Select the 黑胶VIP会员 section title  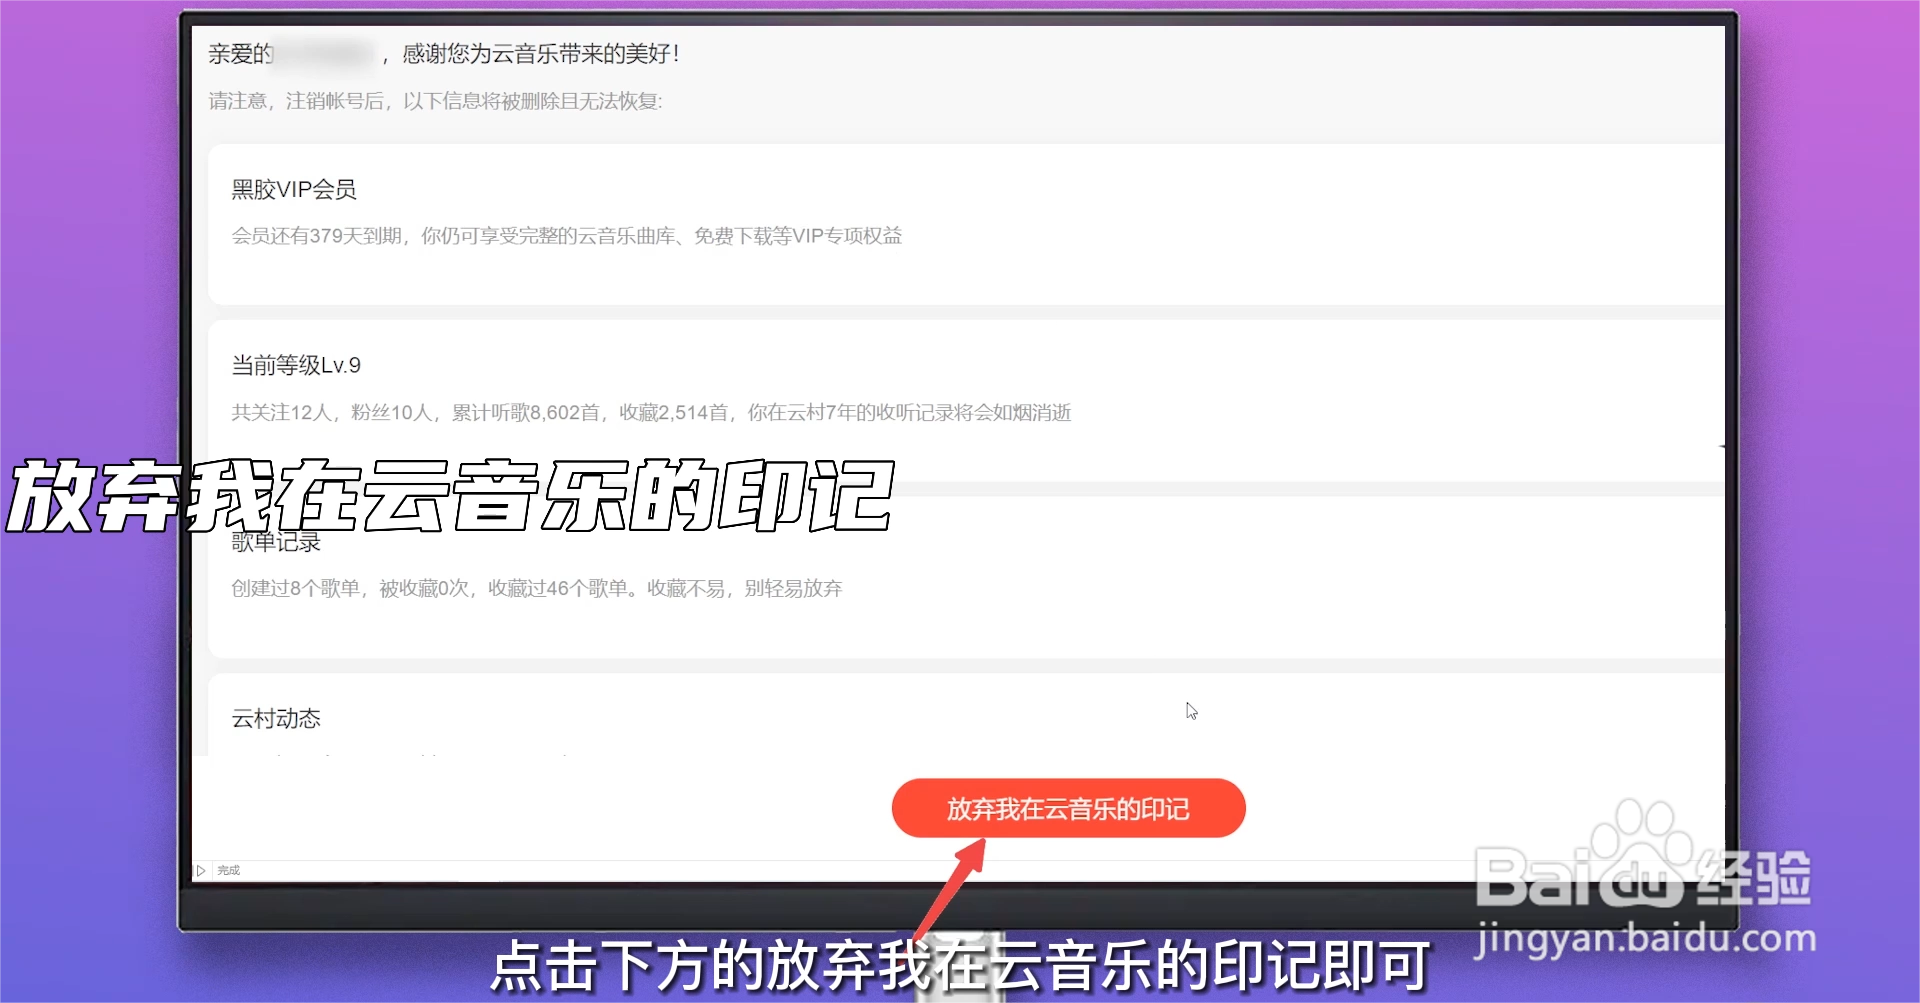tap(294, 189)
